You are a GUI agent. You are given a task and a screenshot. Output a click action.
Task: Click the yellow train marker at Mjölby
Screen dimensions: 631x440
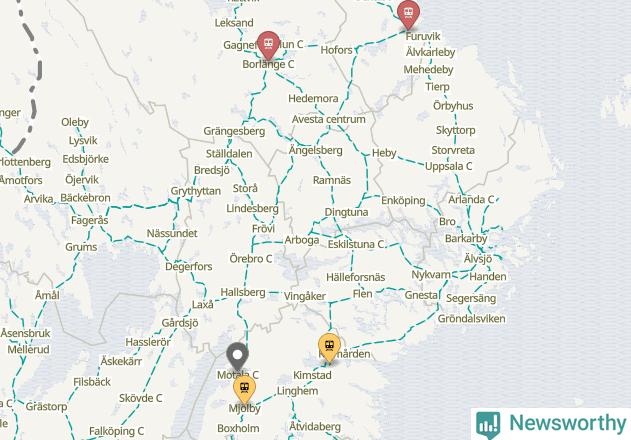click(244, 390)
